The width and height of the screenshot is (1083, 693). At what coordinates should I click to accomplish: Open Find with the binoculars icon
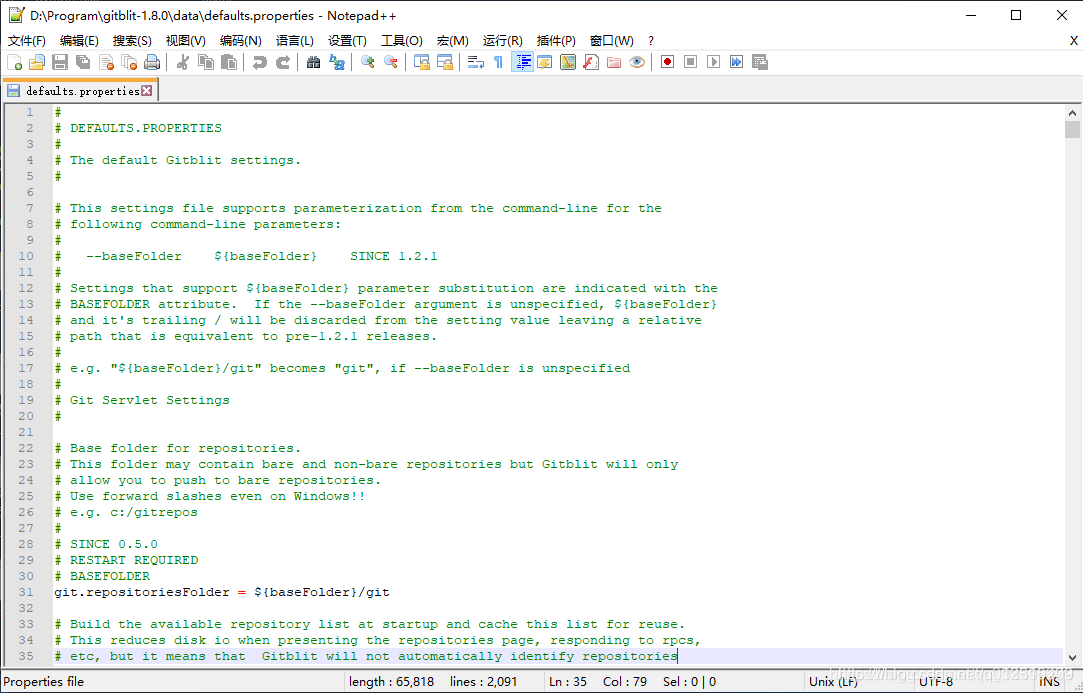(314, 62)
